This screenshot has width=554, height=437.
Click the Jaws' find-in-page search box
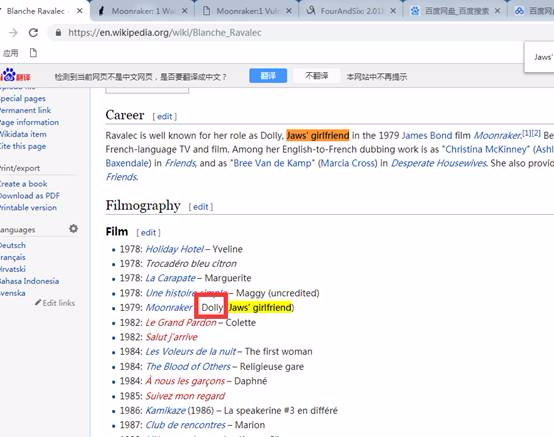click(542, 57)
